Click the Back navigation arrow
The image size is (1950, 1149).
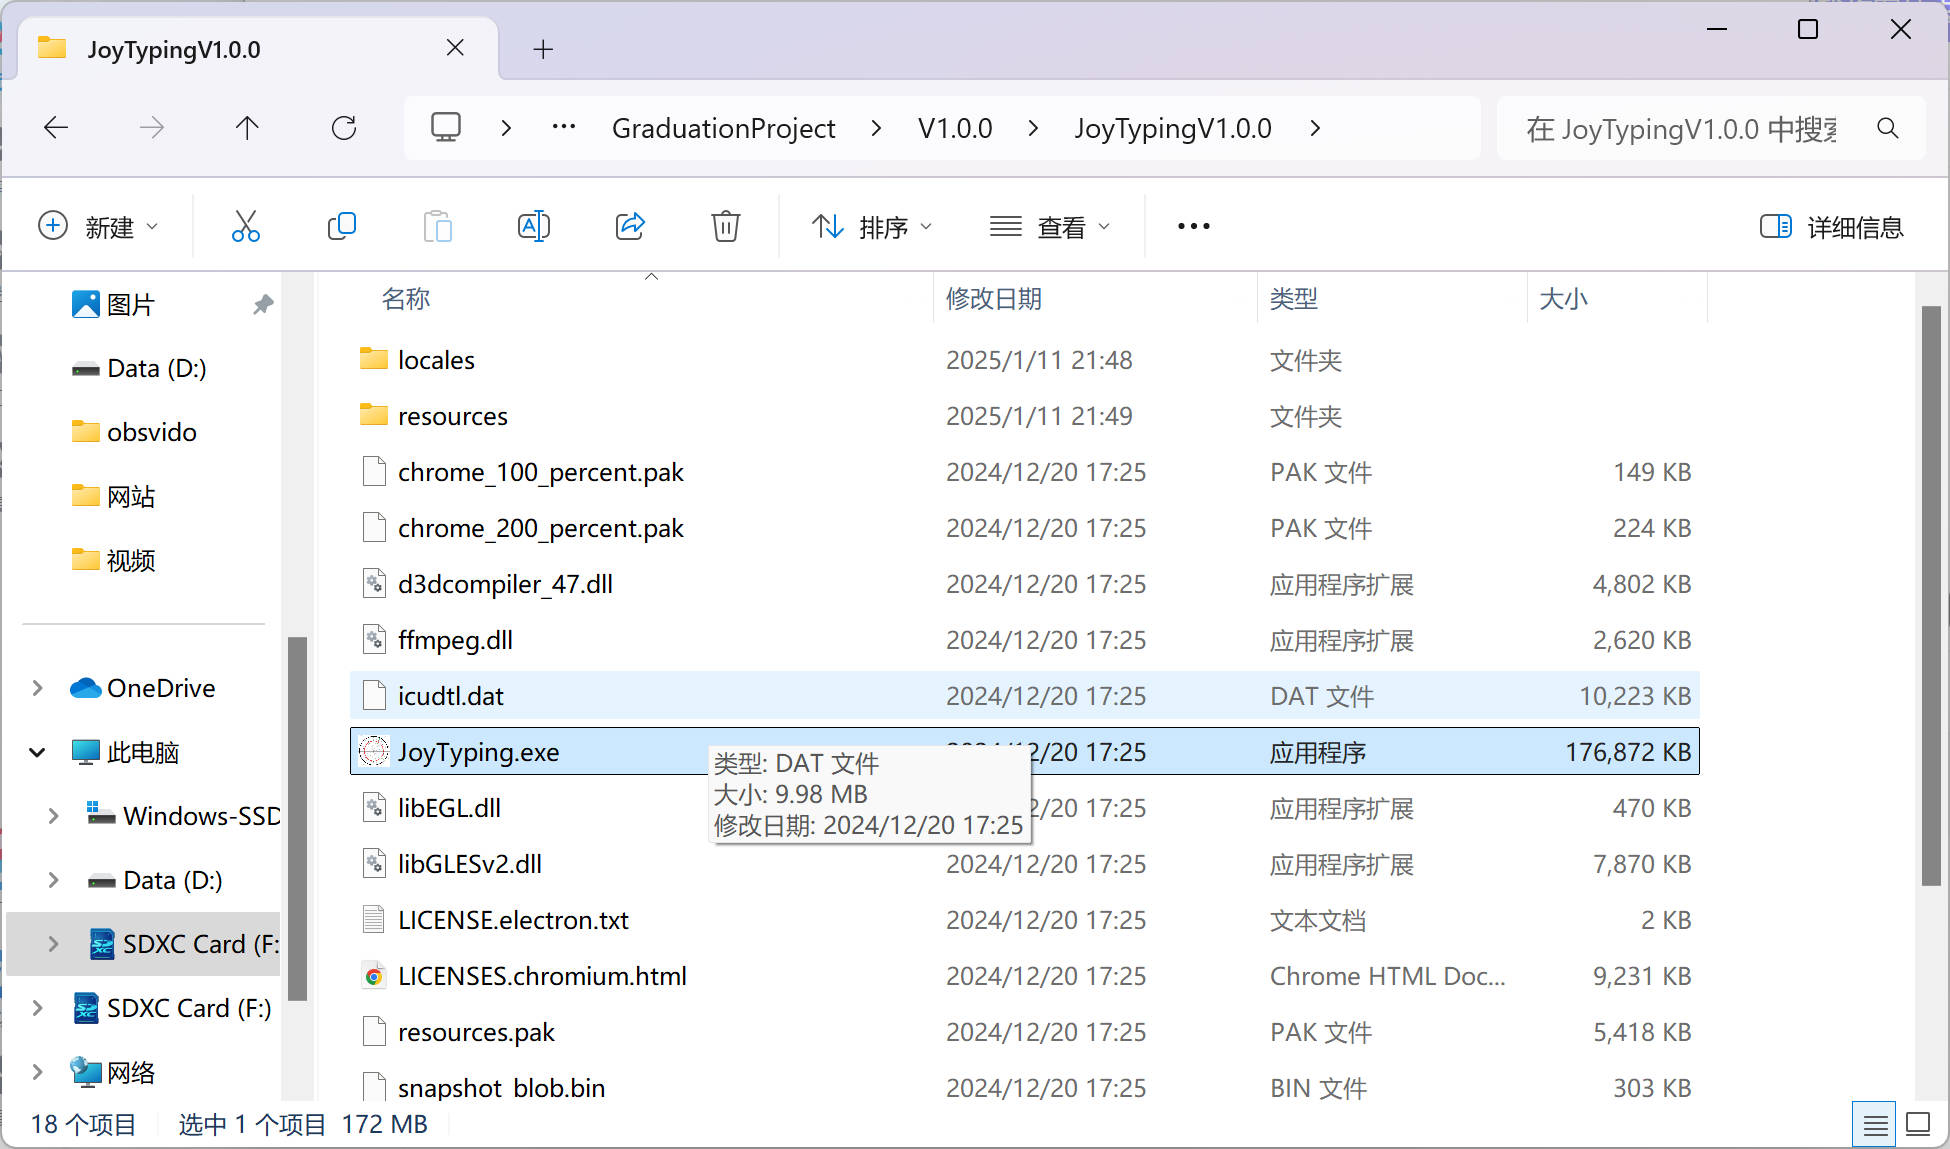pyautogui.click(x=57, y=127)
